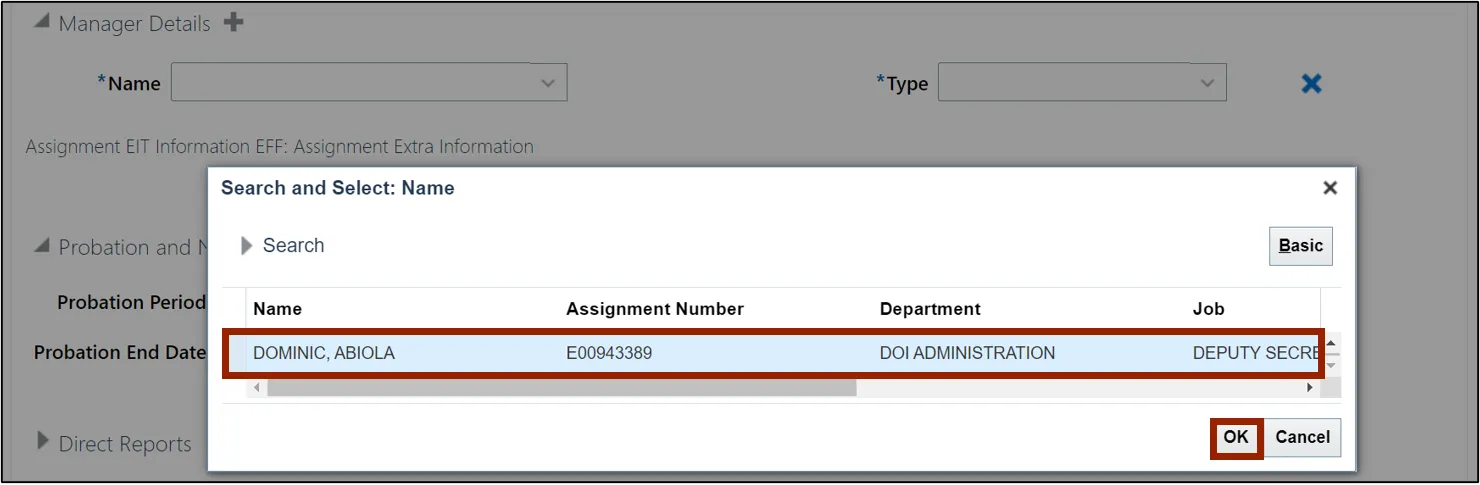Click the Cancel button in dialog
The image size is (1480, 485).
point(1302,437)
